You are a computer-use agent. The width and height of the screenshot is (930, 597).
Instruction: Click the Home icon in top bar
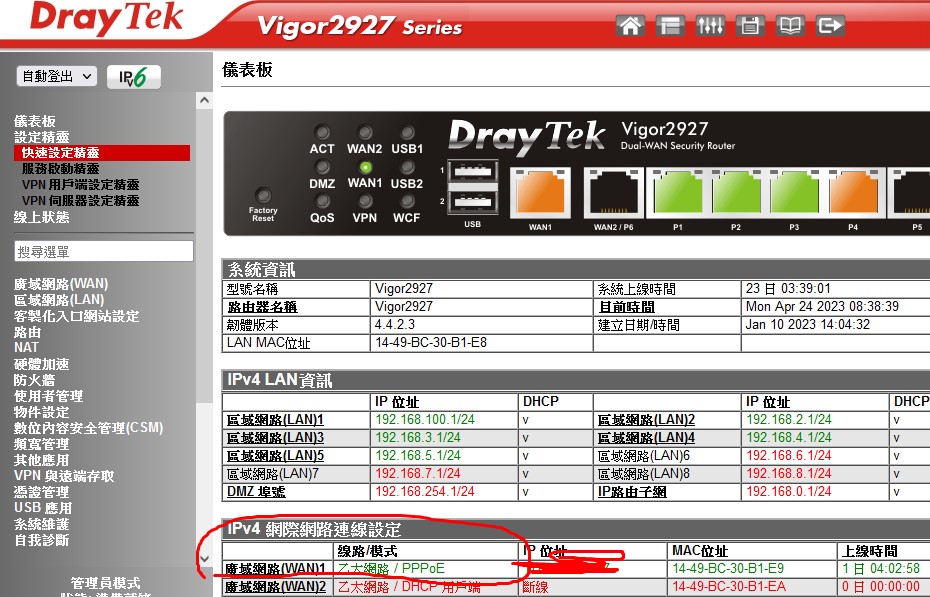click(x=631, y=25)
